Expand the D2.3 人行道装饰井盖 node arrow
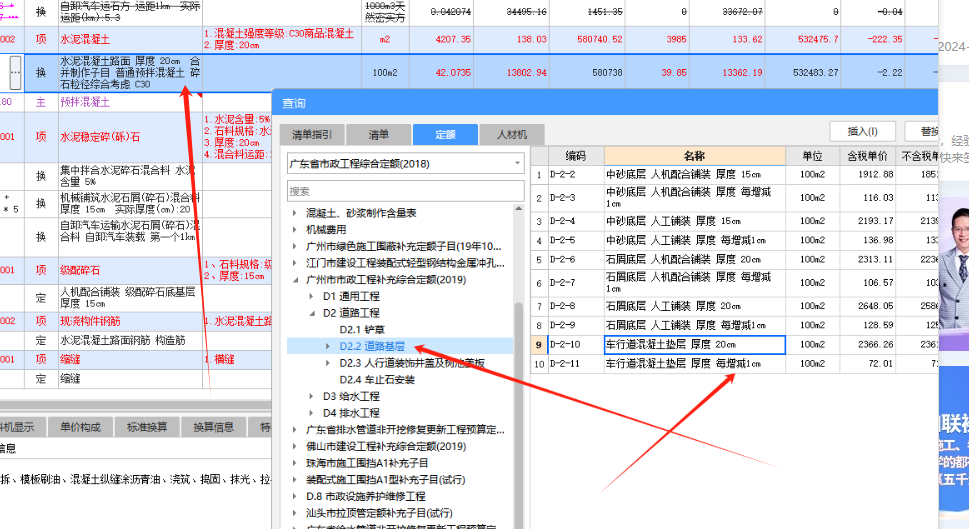Image resolution: width=969 pixels, height=529 pixels. 328,363
